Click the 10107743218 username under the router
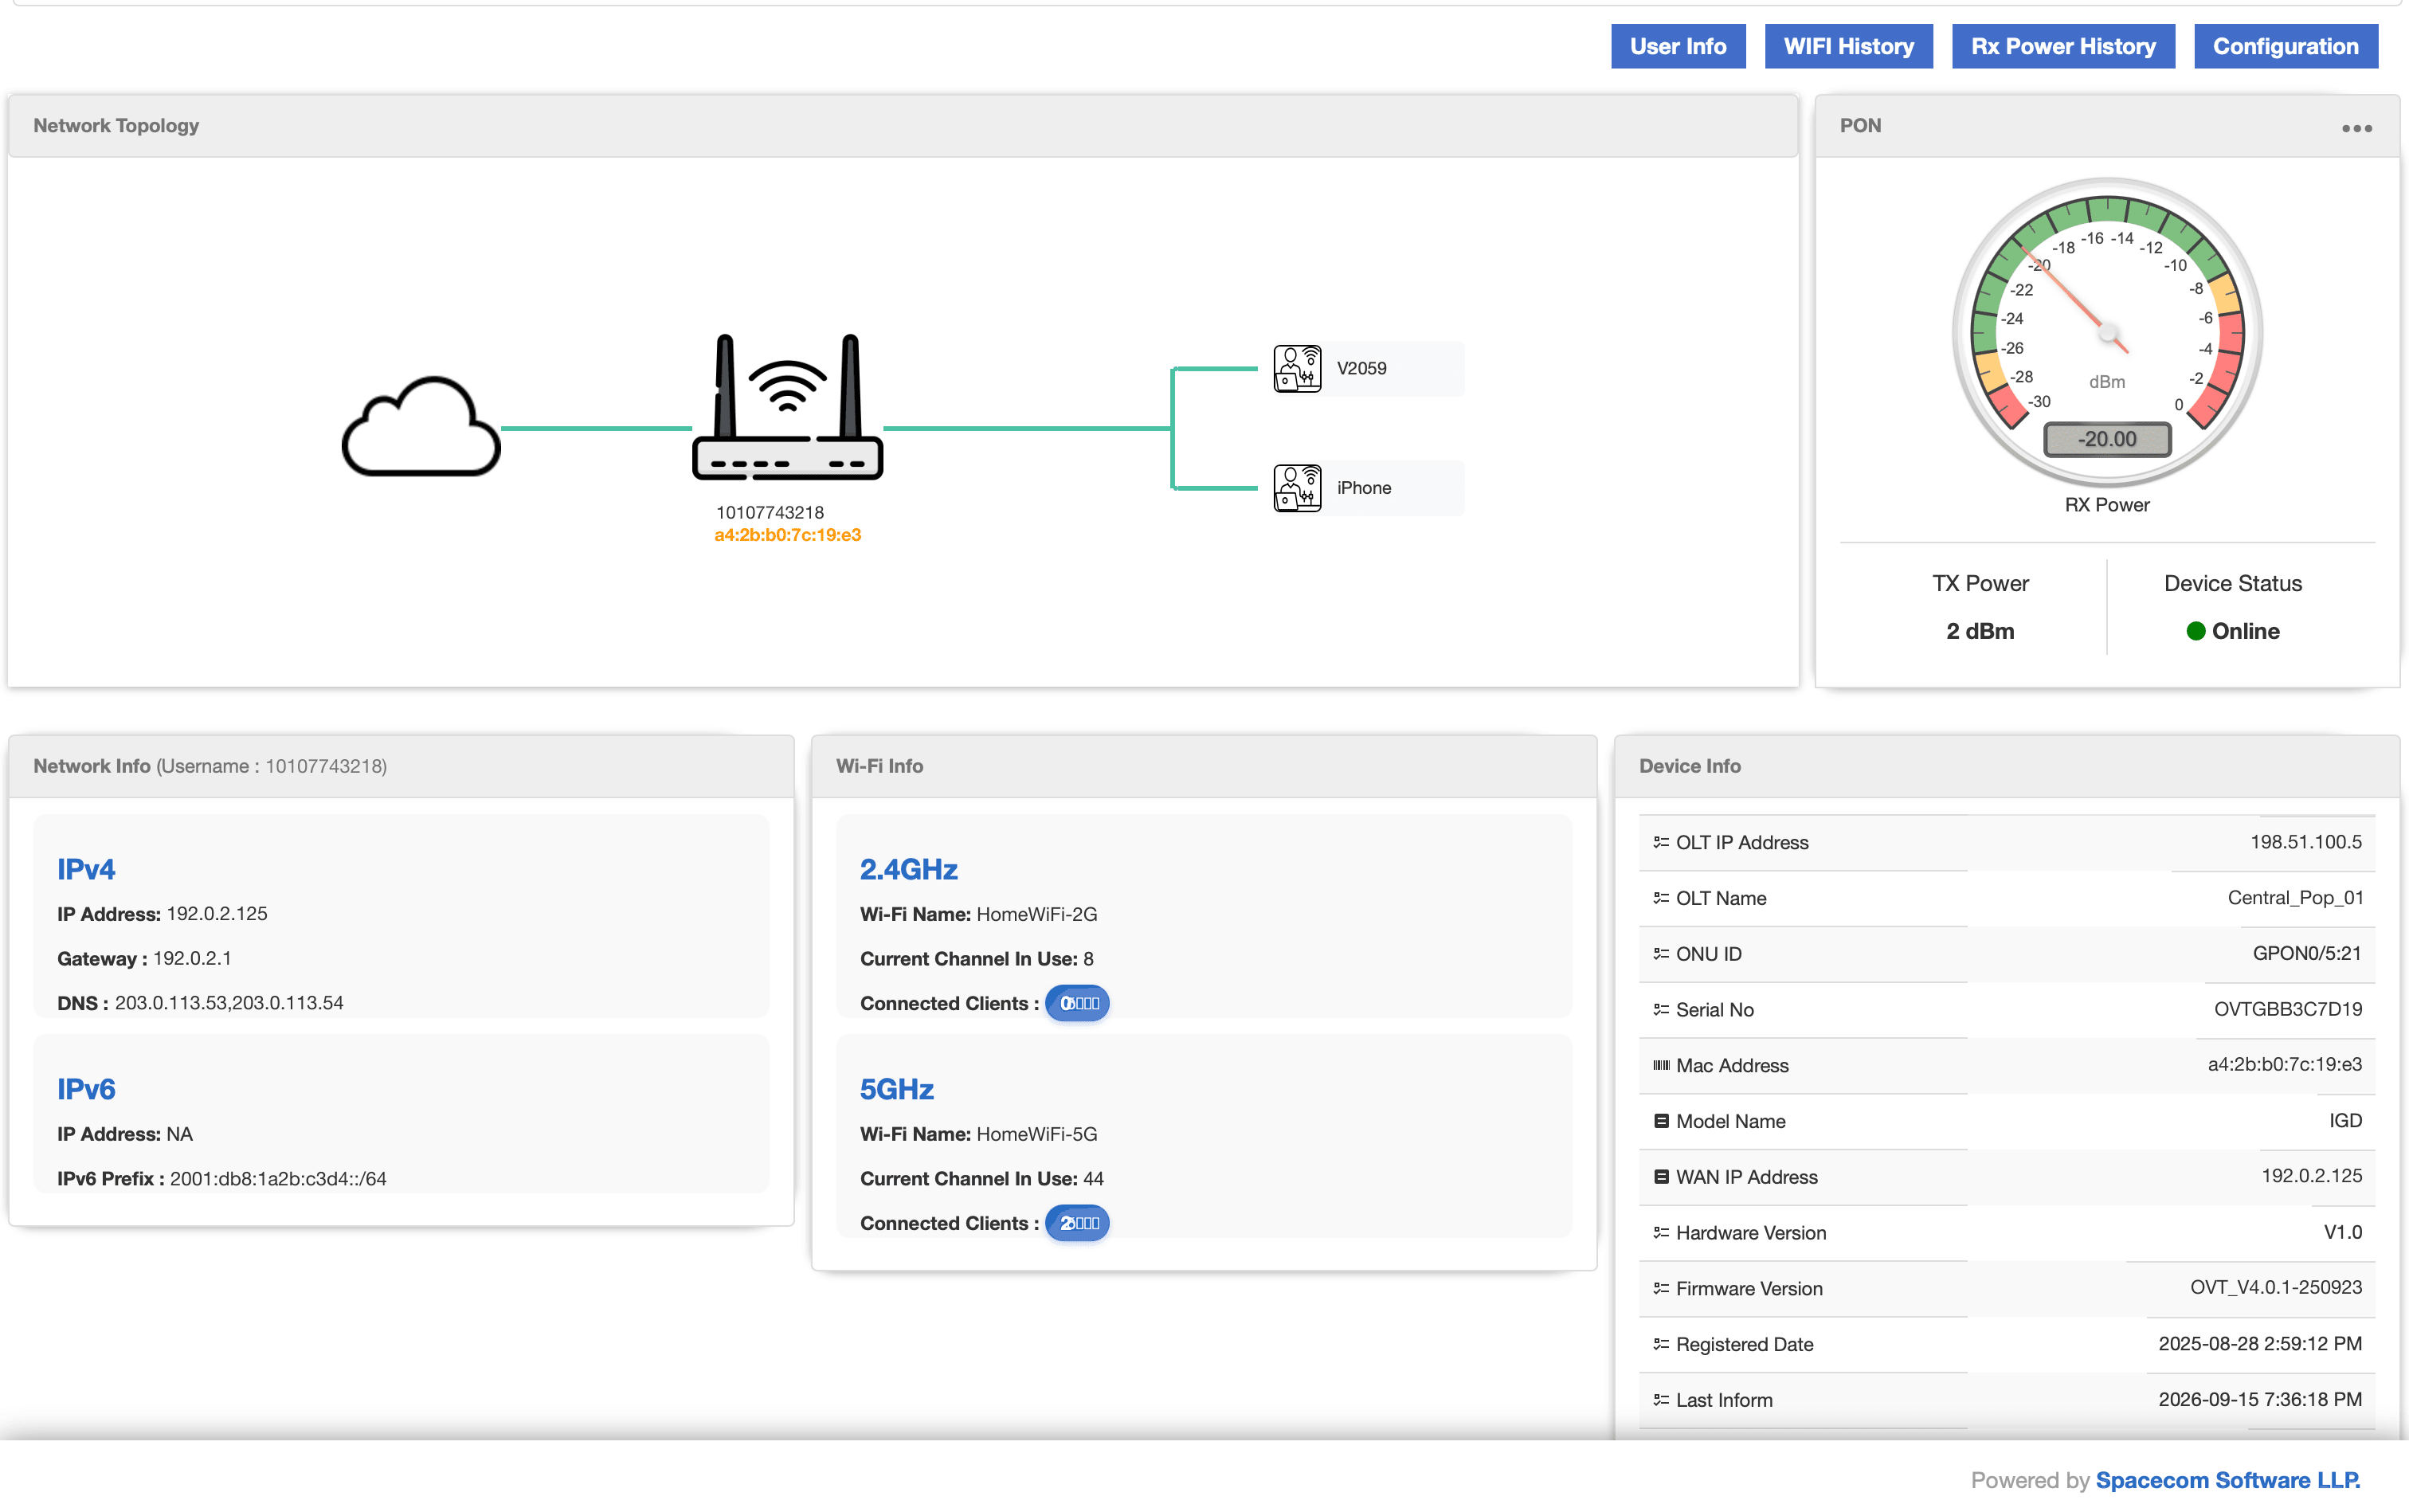This screenshot has height=1512, width=2409. (769, 512)
